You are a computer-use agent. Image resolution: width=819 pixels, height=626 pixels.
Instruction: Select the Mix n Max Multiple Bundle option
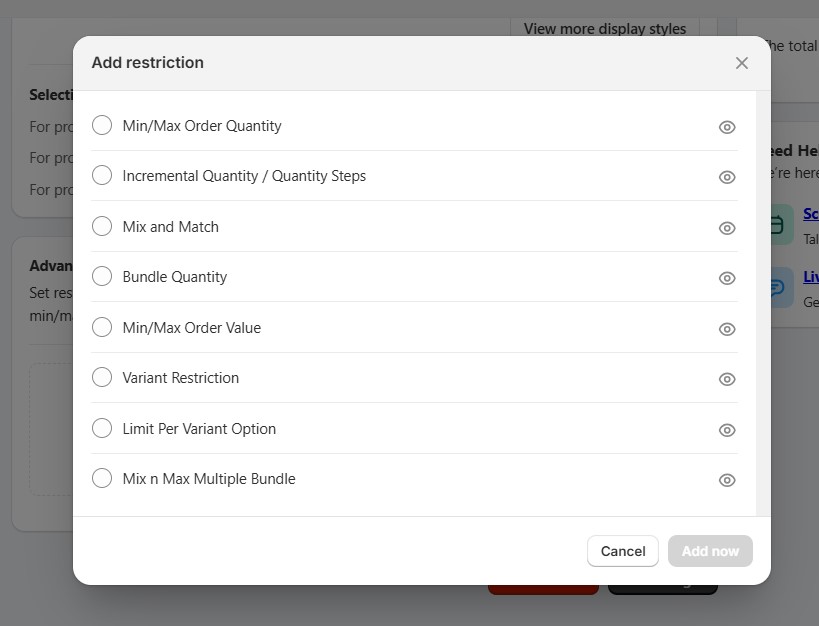[101, 478]
